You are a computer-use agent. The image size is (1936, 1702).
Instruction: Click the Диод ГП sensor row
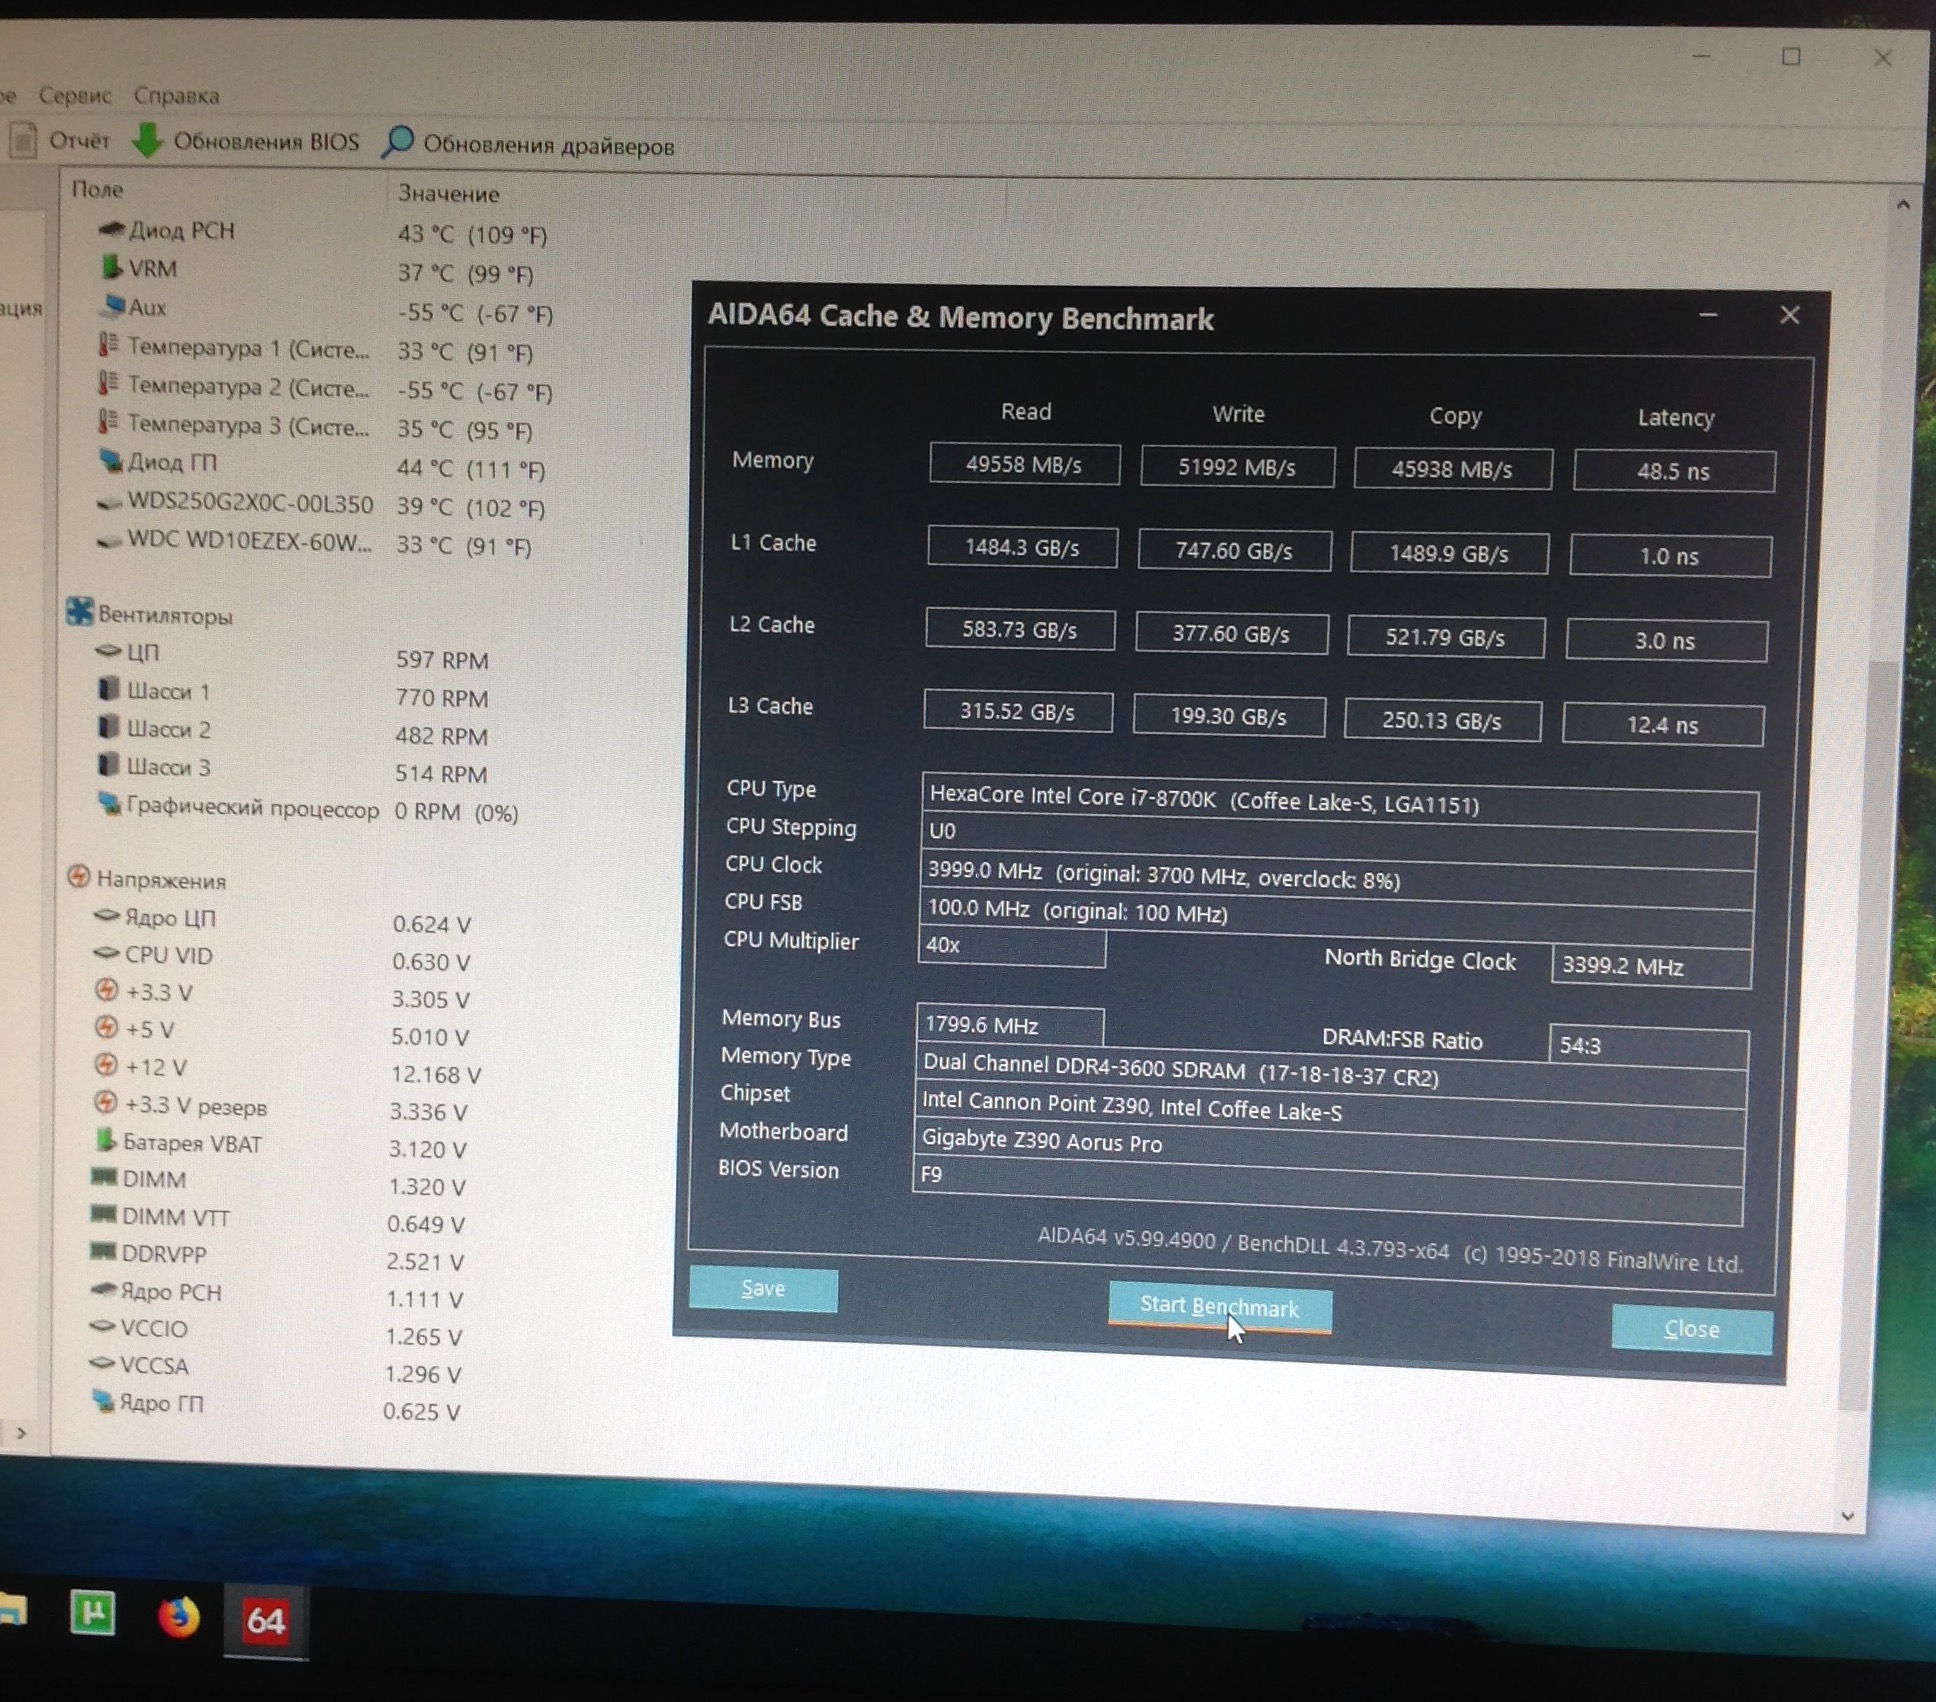coord(172,463)
